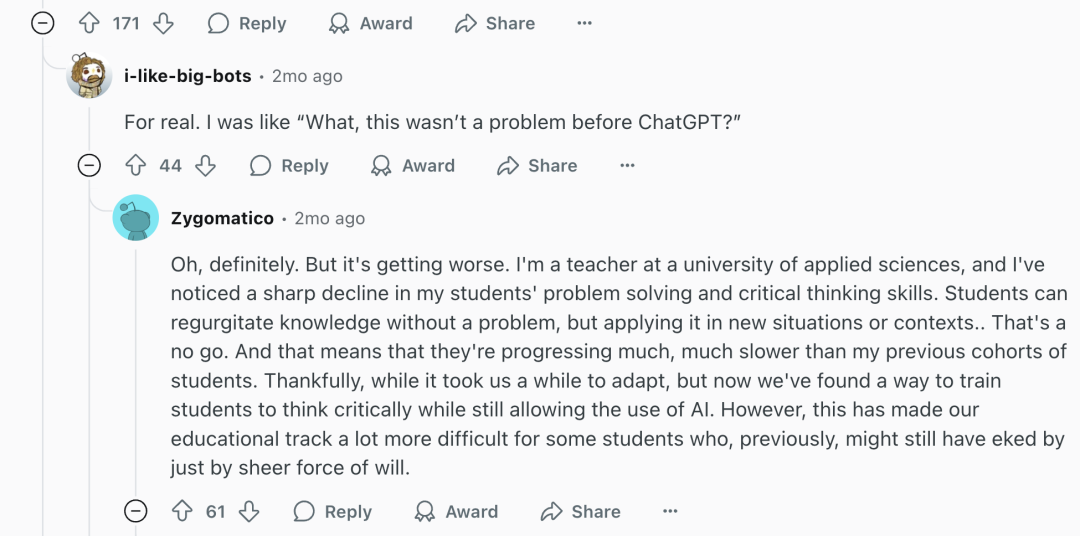This screenshot has height=536, width=1080.
Task: Downvote Zygomatico's 61-point comment
Action: pos(250,512)
